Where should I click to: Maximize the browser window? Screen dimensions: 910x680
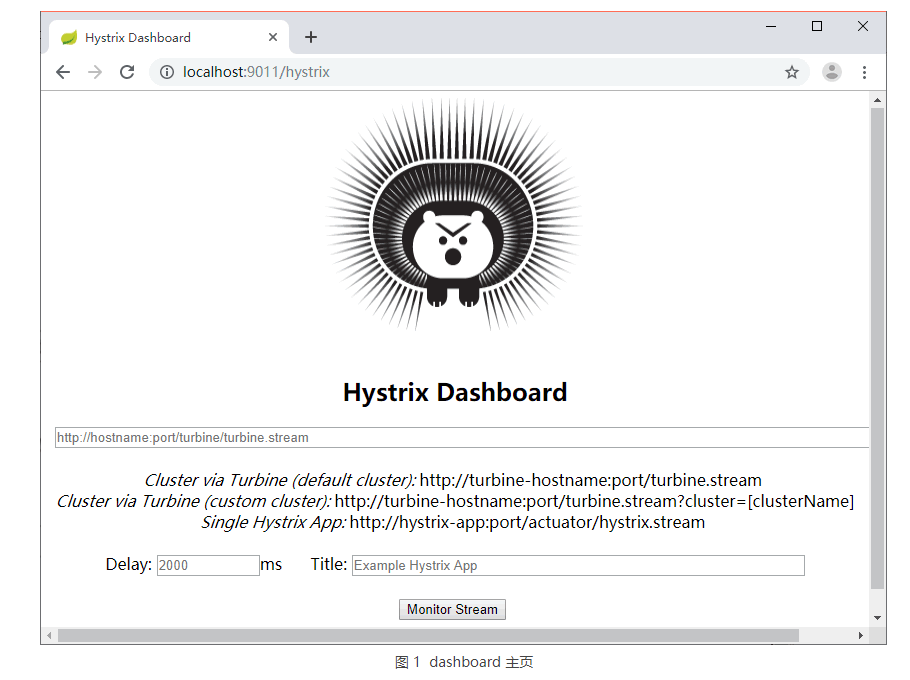(x=817, y=26)
